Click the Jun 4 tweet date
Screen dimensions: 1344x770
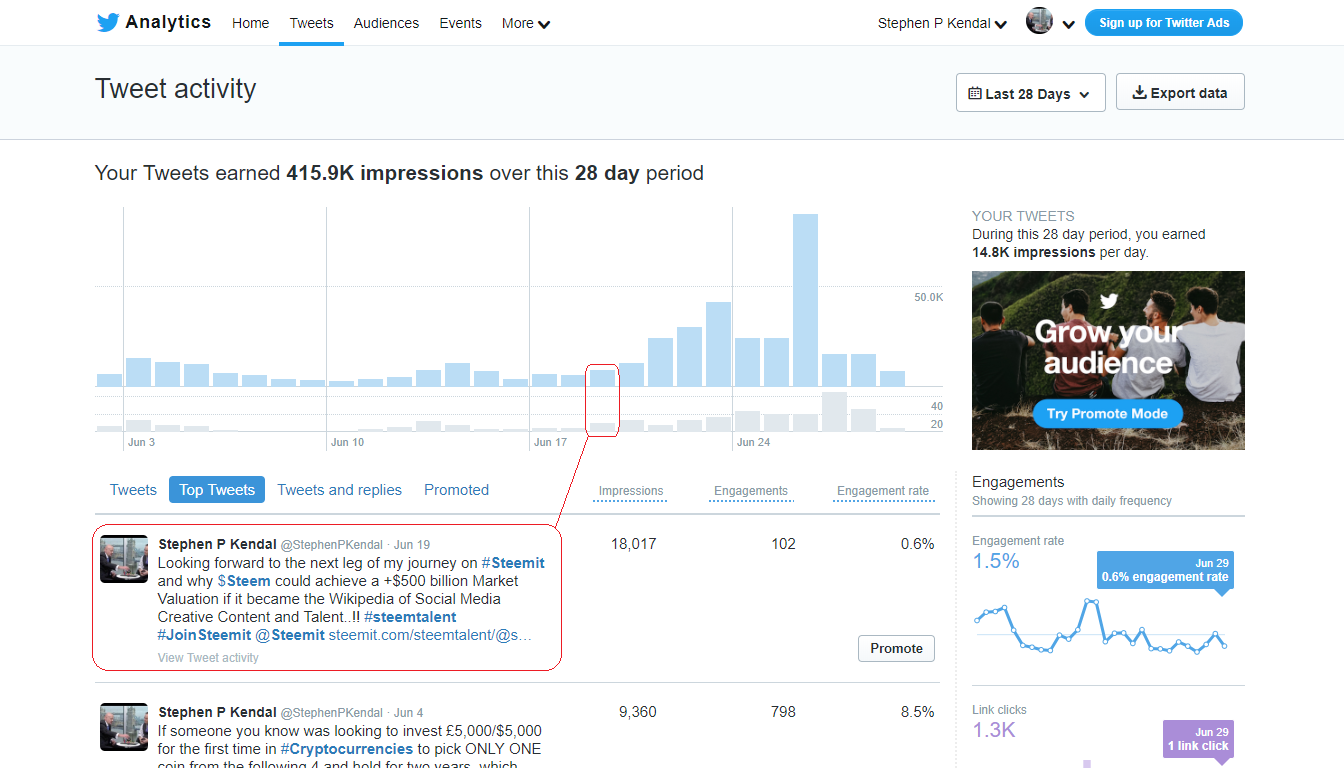pos(408,713)
